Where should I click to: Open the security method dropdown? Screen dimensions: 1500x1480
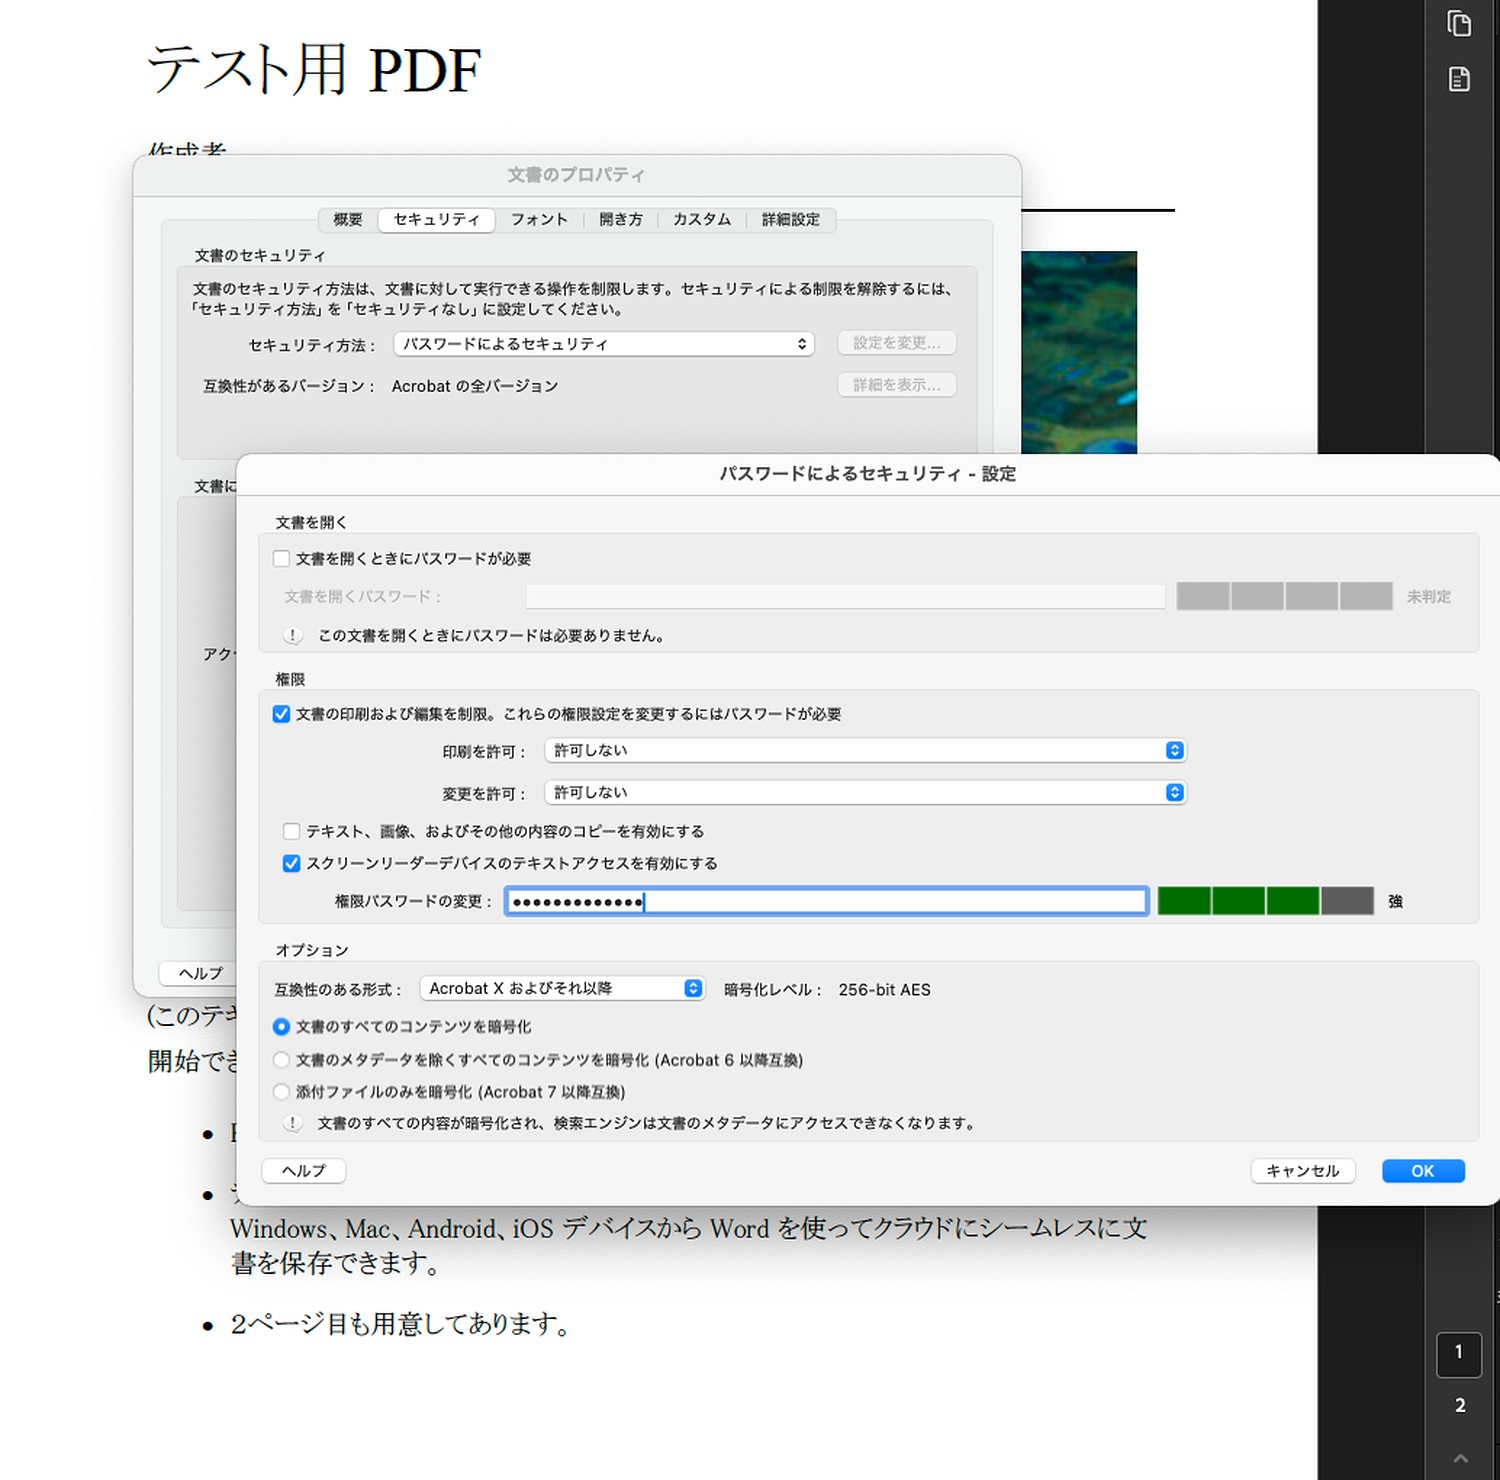coord(603,344)
